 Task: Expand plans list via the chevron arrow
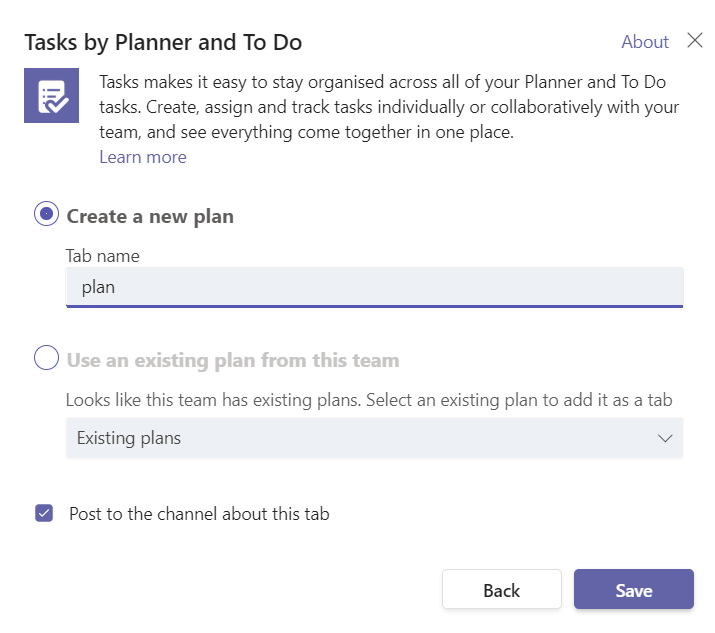click(665, 438)
